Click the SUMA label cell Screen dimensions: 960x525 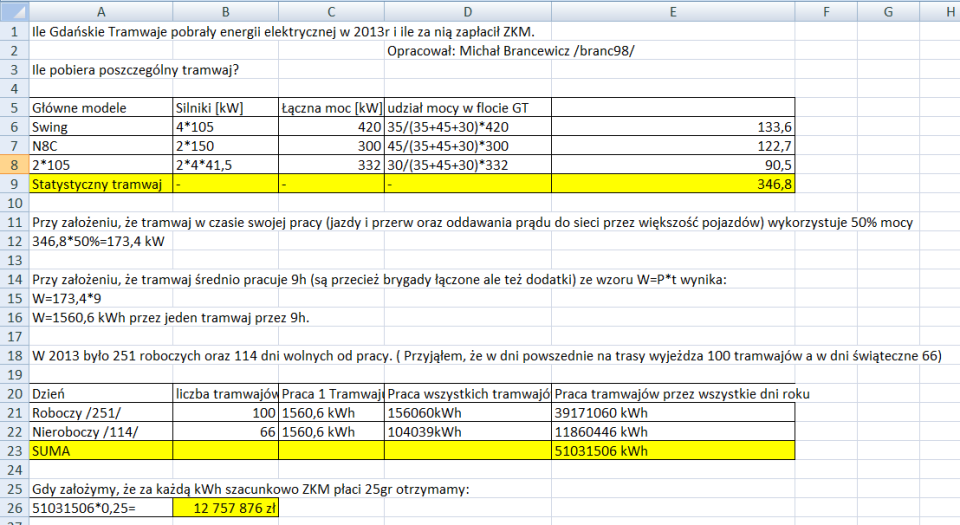click(101, 451)
